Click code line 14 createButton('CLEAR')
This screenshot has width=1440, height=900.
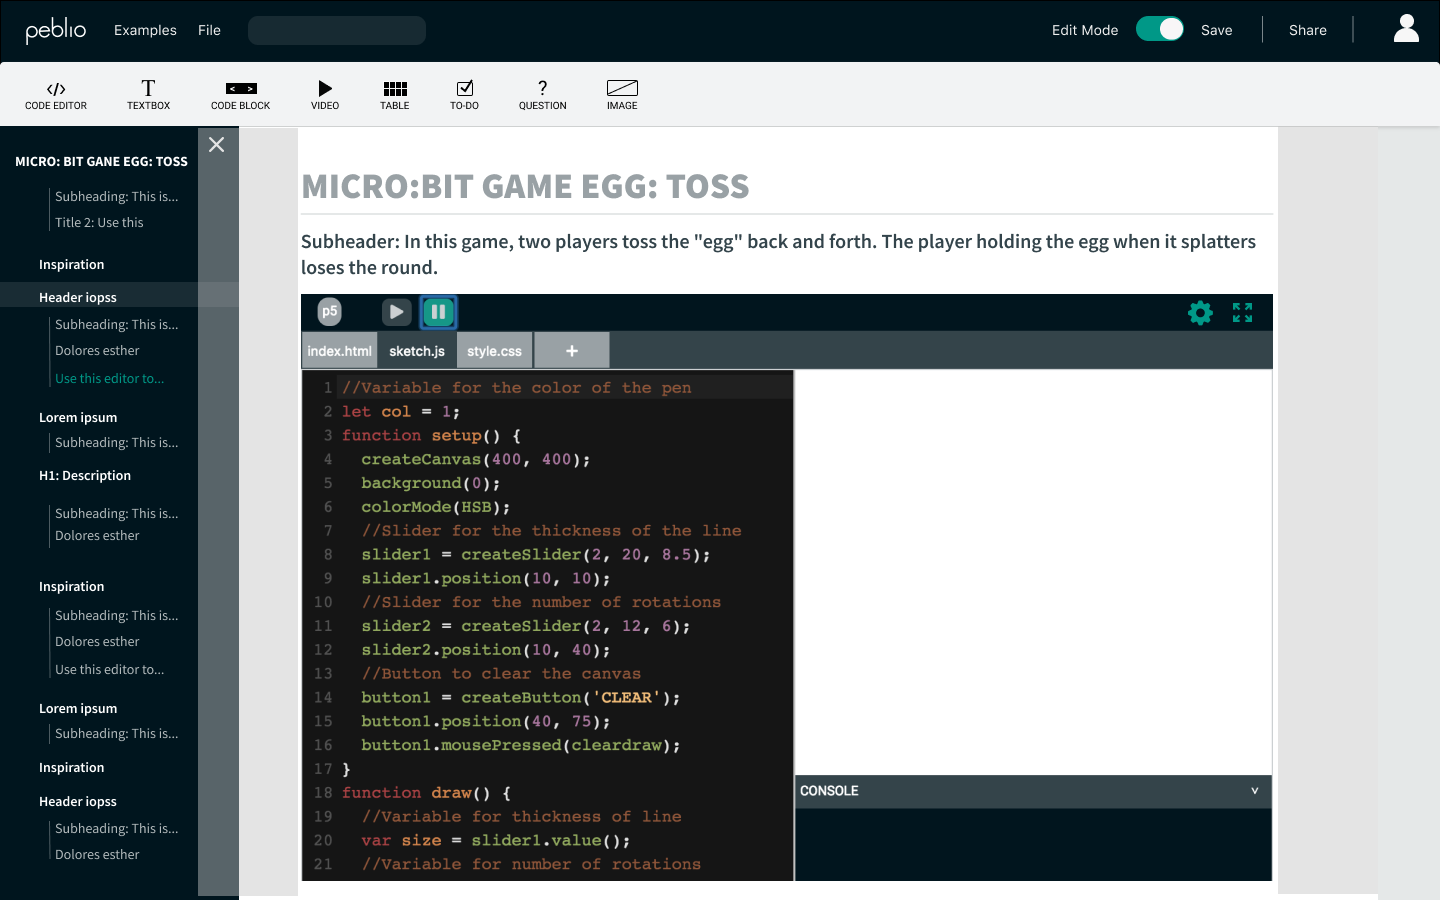520,697
